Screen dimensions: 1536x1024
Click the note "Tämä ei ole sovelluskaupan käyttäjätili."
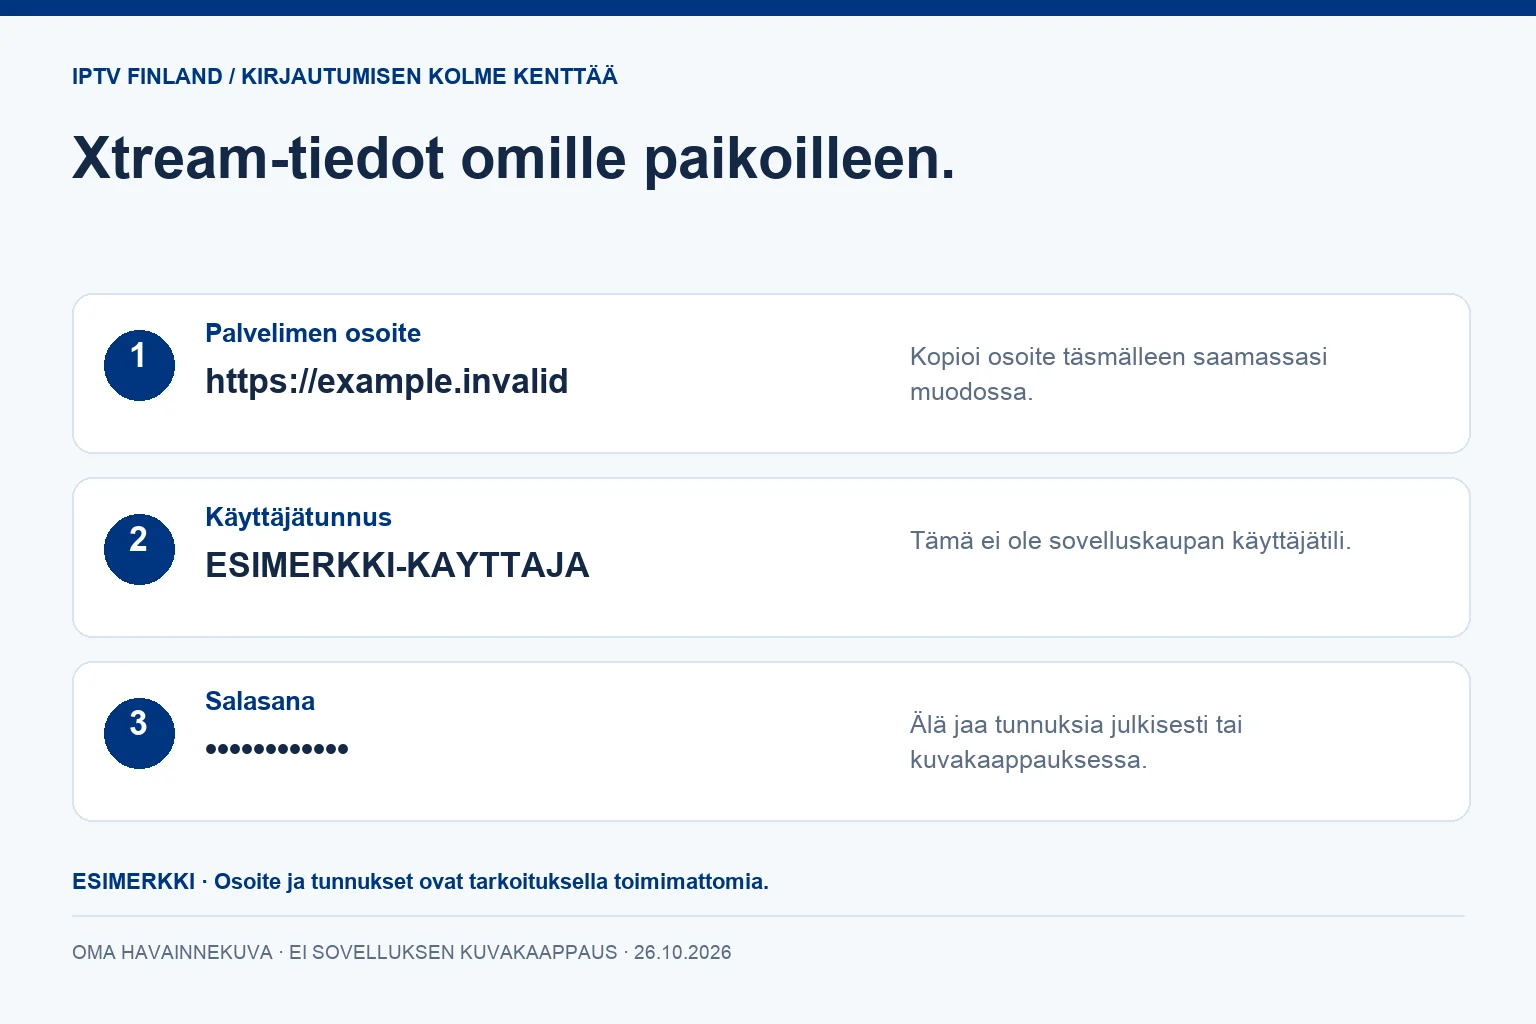pos(1130,541)
